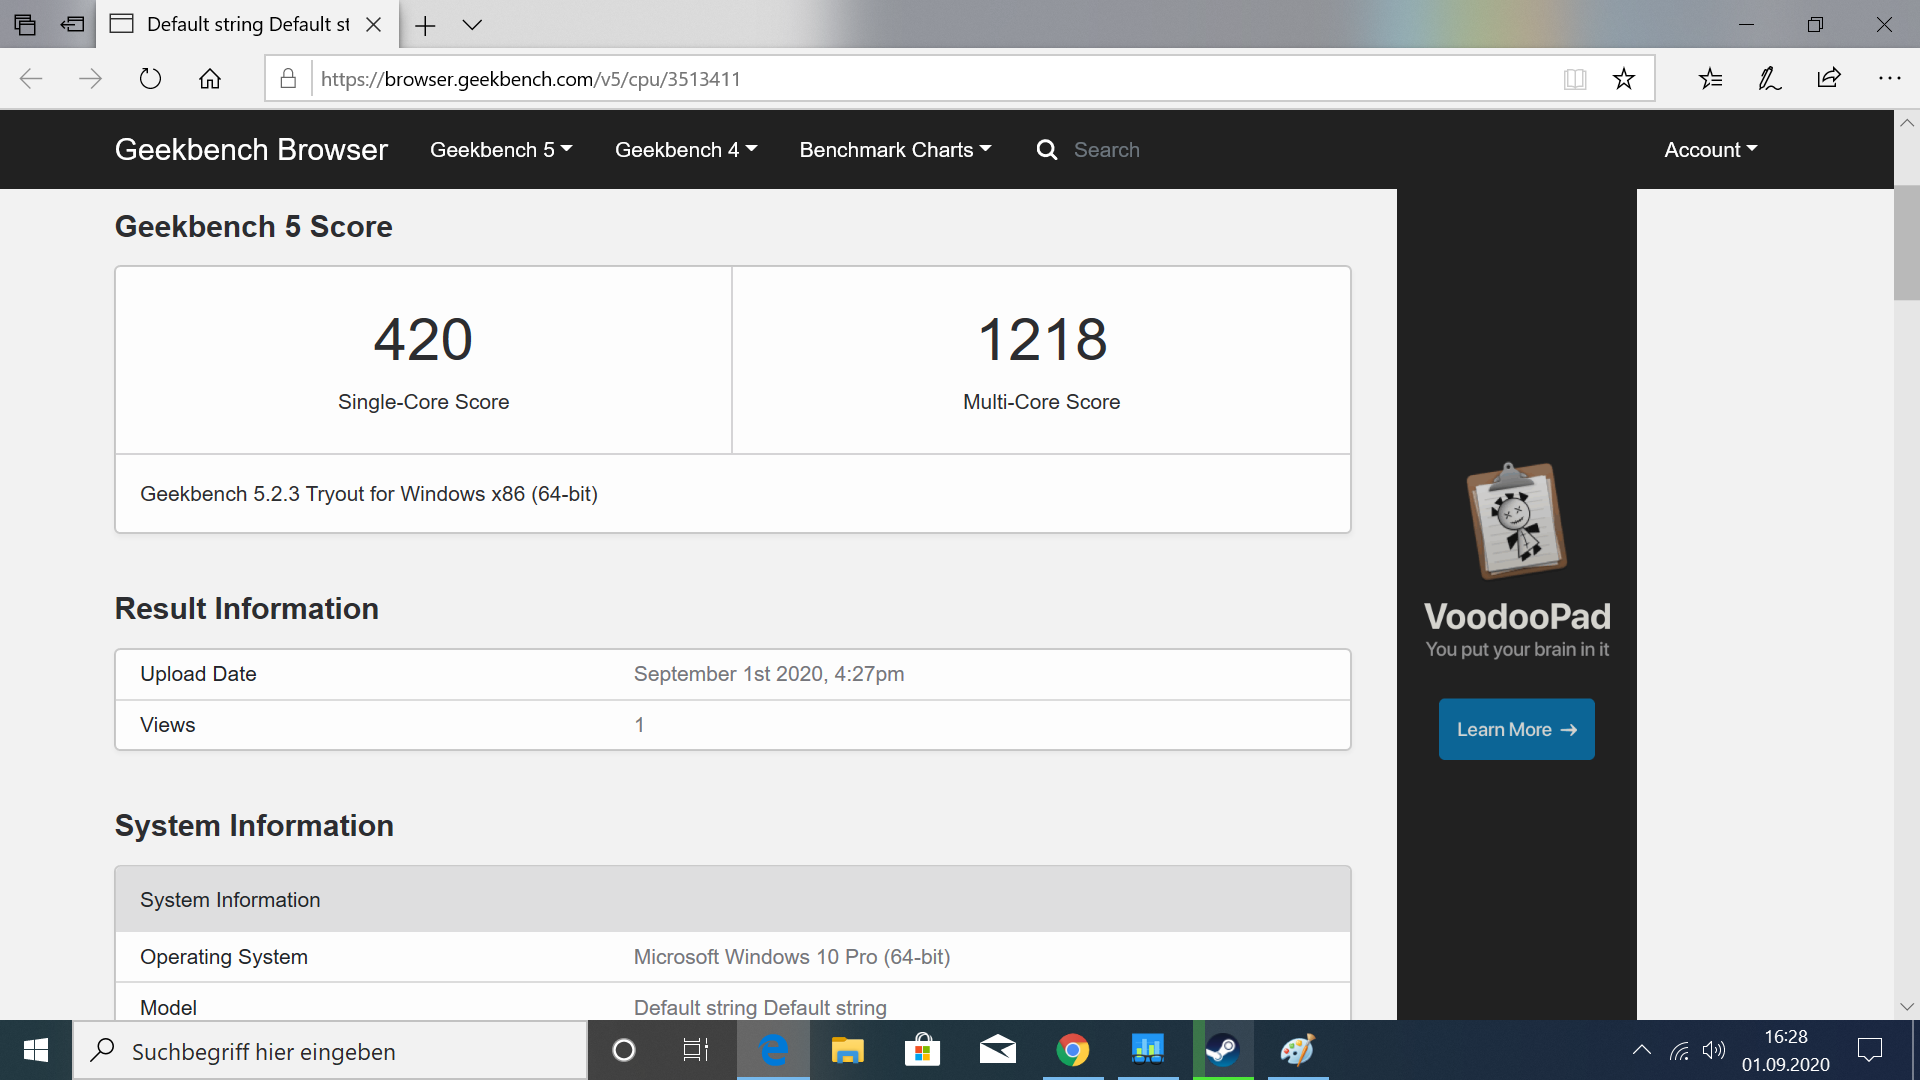
Task: Open the Account dropdown menu
Action: point(1710,150)
